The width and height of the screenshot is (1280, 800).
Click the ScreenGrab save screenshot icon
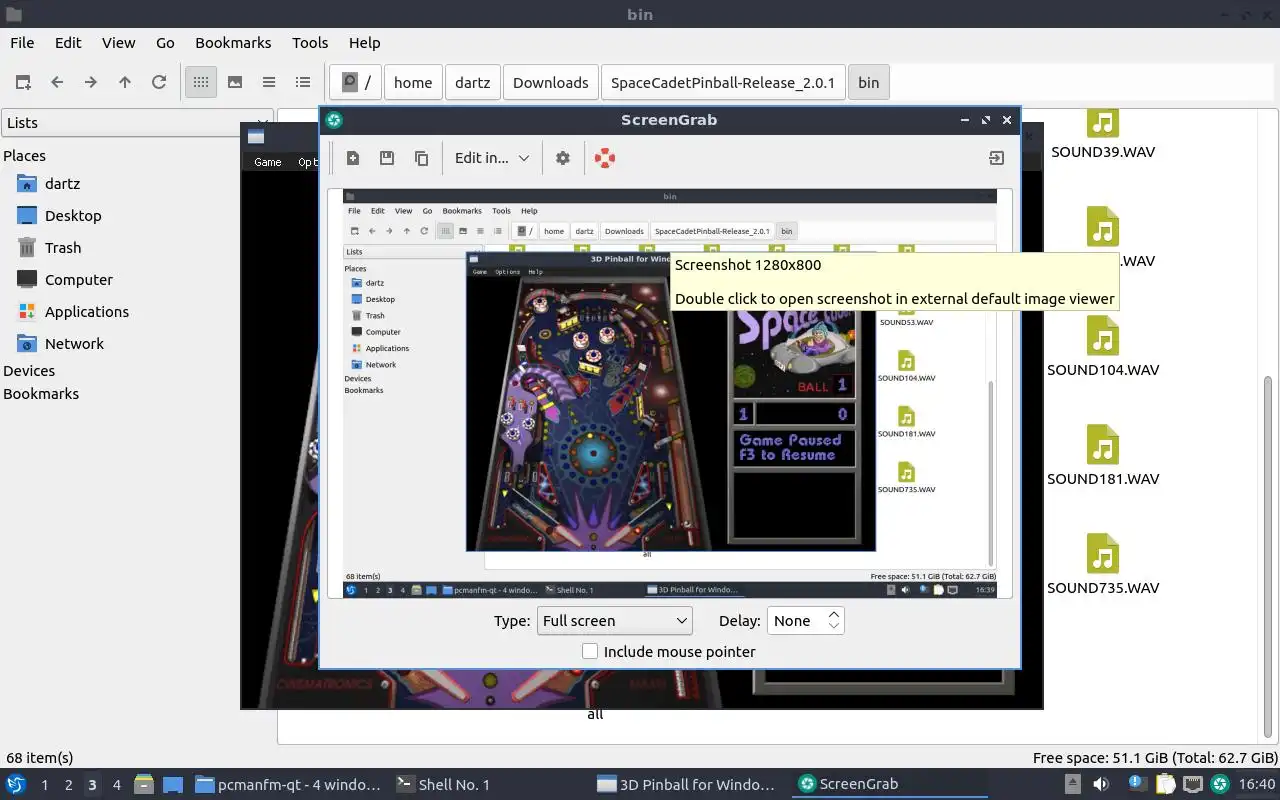(387, 158)
